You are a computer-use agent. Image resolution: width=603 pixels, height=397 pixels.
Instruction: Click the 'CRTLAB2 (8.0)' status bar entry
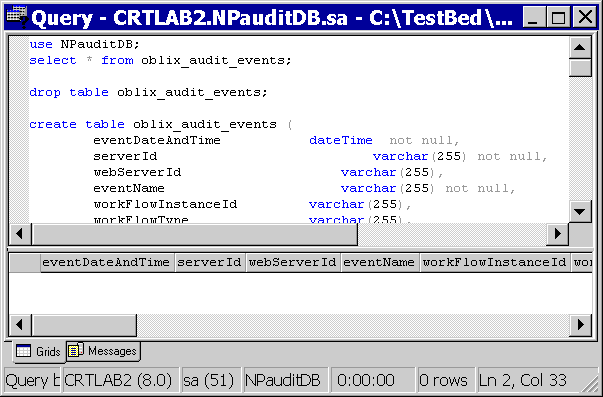[x=121, y=380]
